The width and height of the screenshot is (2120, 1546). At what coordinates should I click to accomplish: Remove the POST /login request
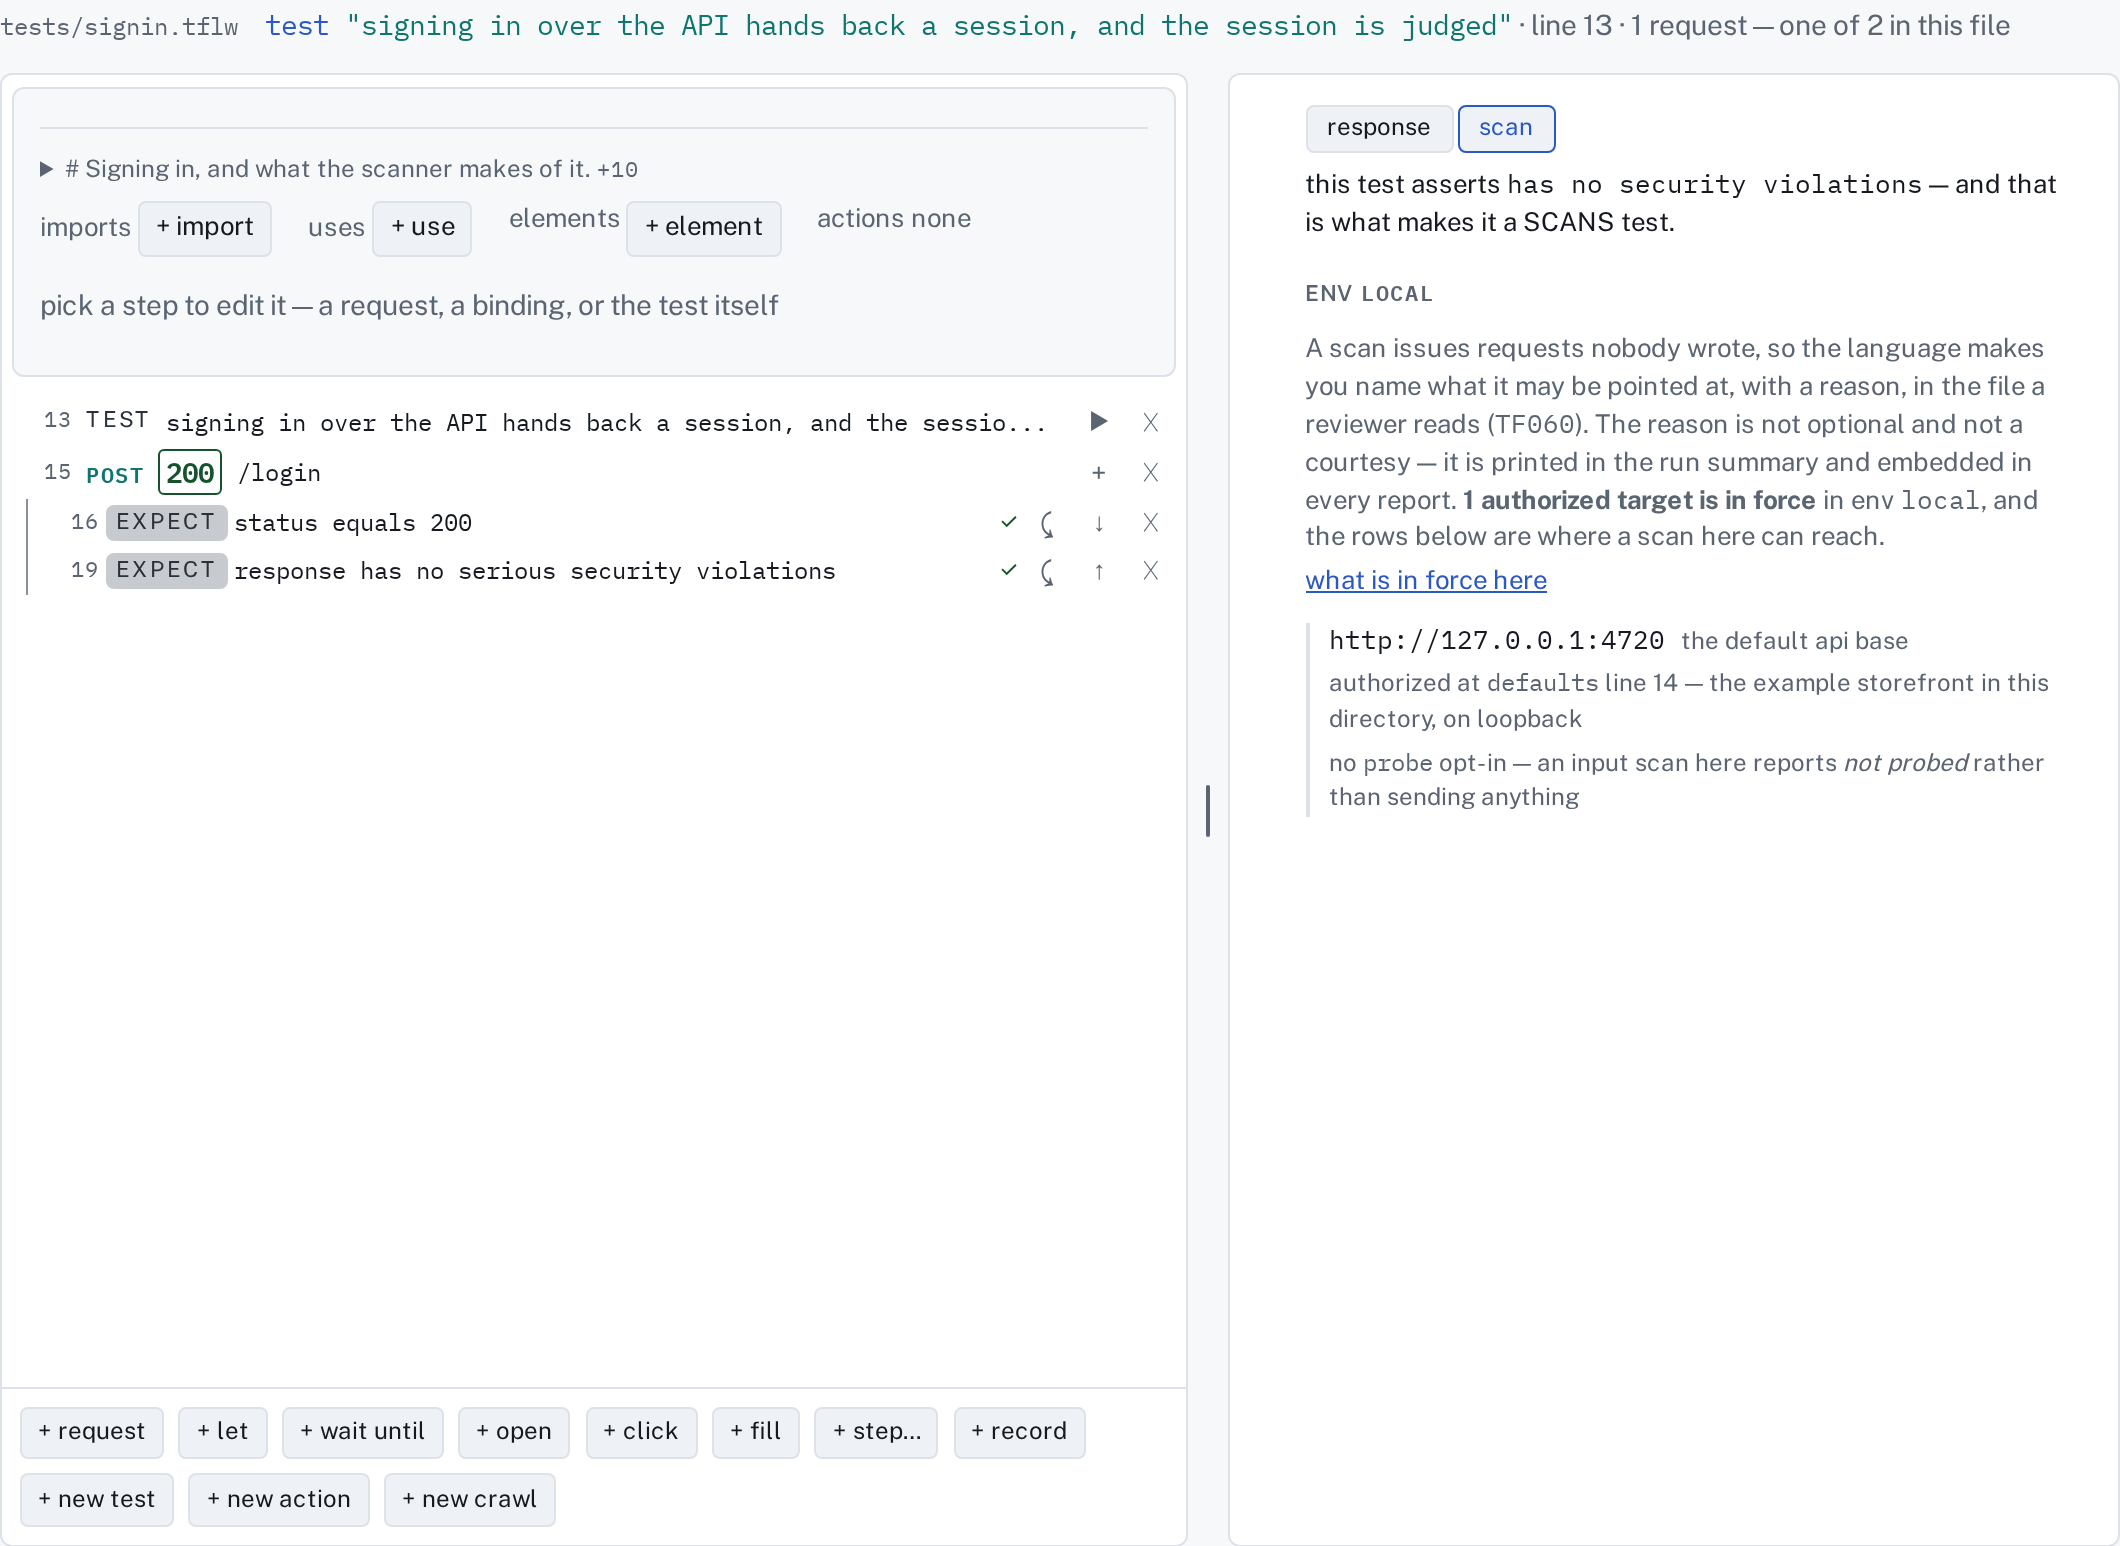[x=1151, y=473]
